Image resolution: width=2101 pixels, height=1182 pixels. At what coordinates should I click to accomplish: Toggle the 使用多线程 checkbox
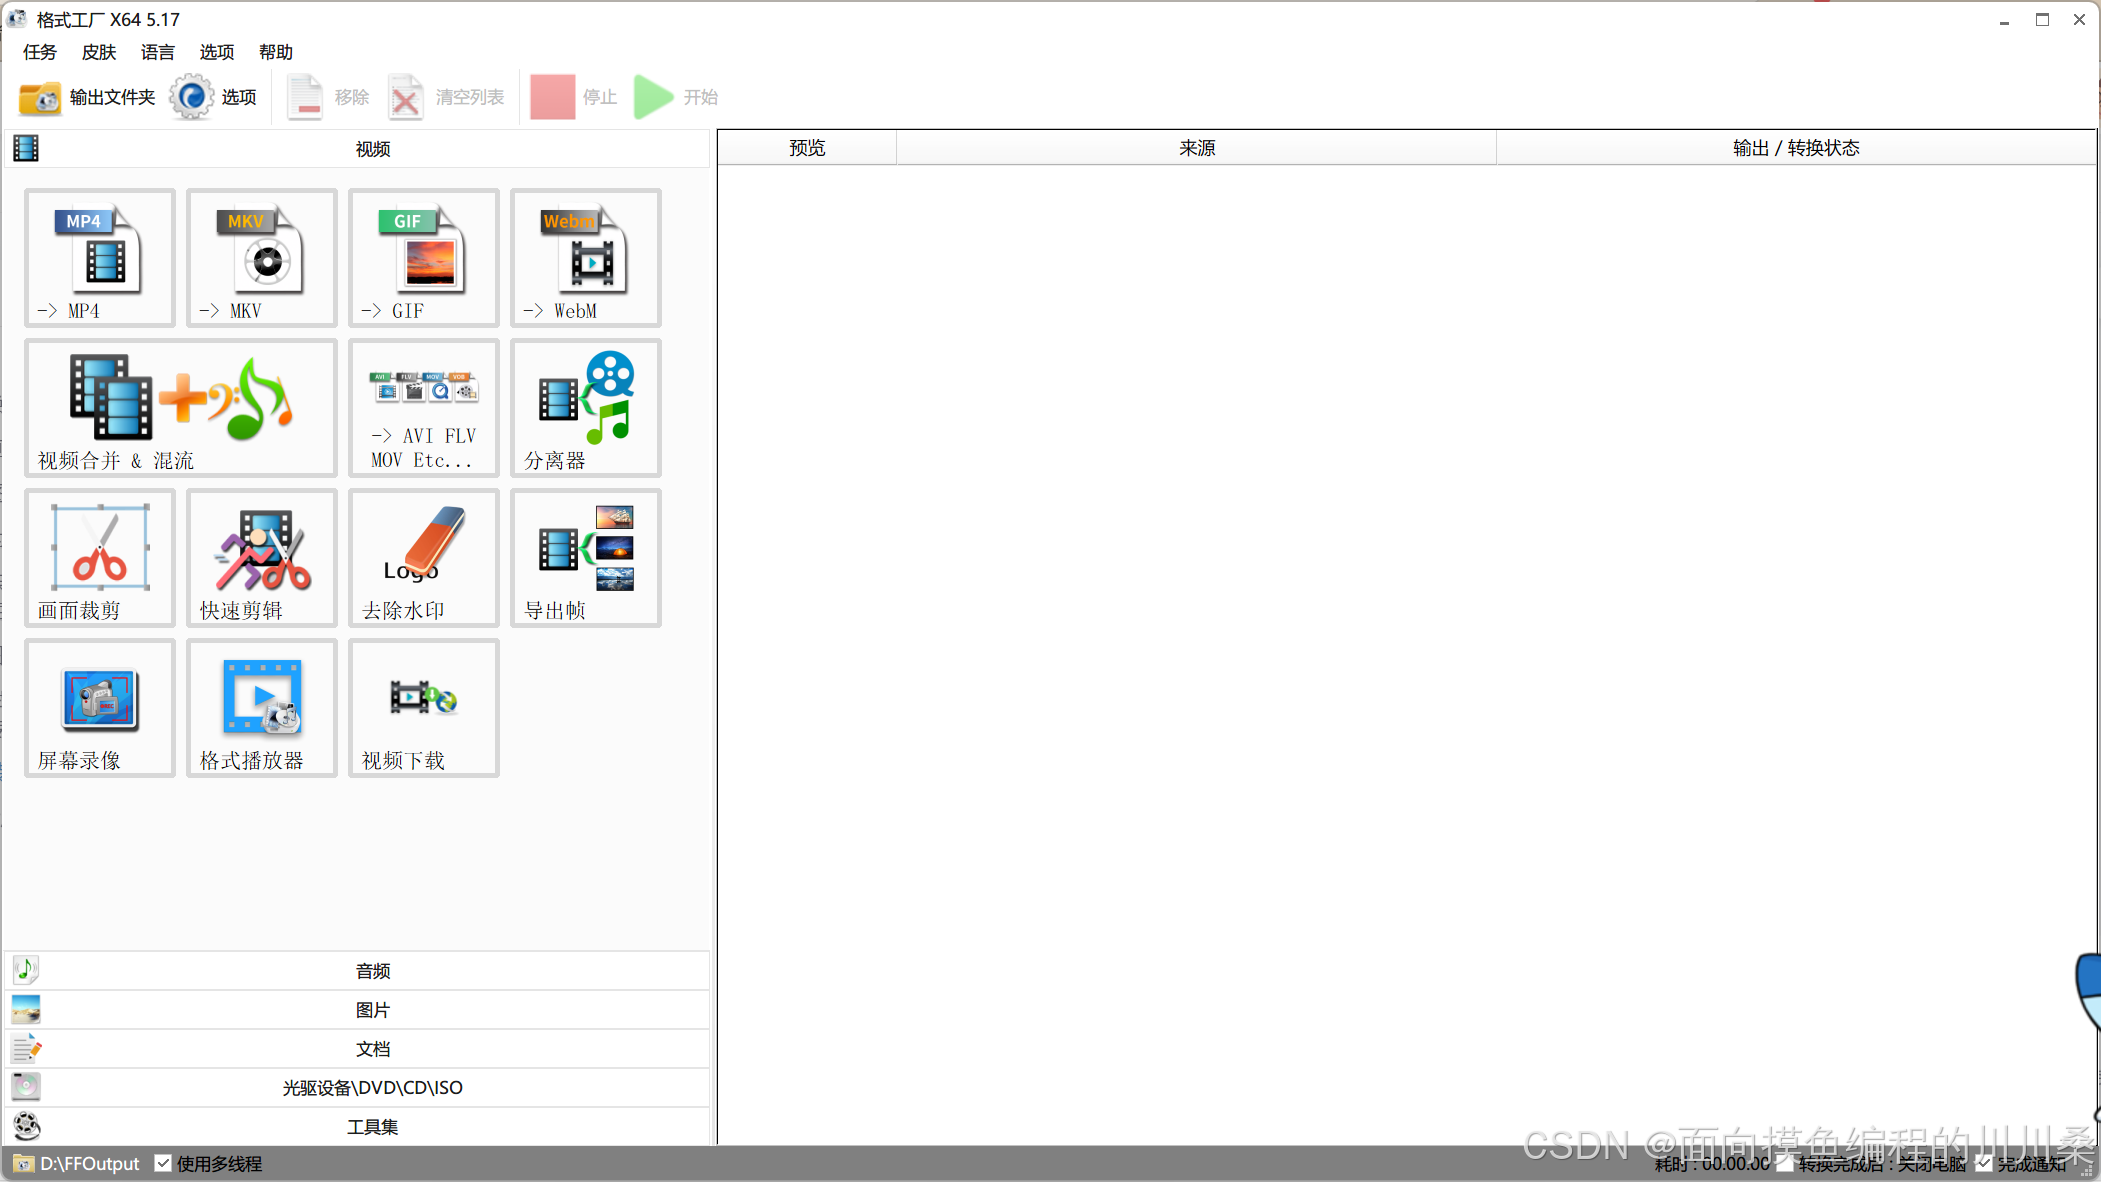coord(163,1163)
